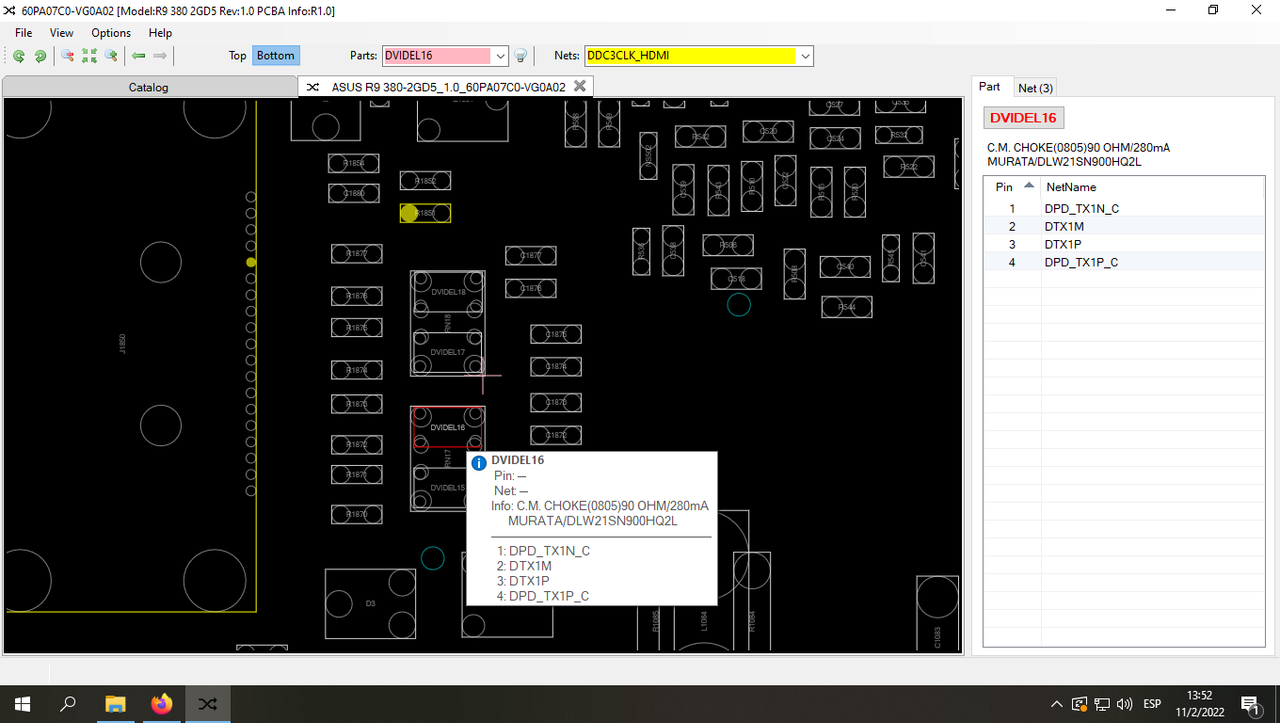Open the volume control in system tray
The width and height of the screenshot is (1280, 723).
[1125, 704]
